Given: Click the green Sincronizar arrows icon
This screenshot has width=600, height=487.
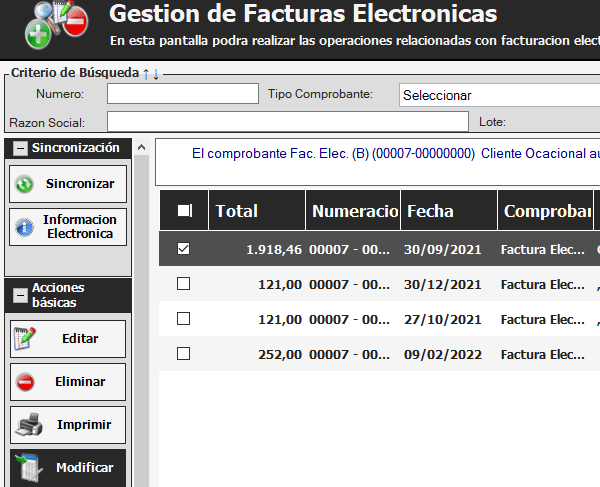Looking at the screenshot, I should click(25, 185).
